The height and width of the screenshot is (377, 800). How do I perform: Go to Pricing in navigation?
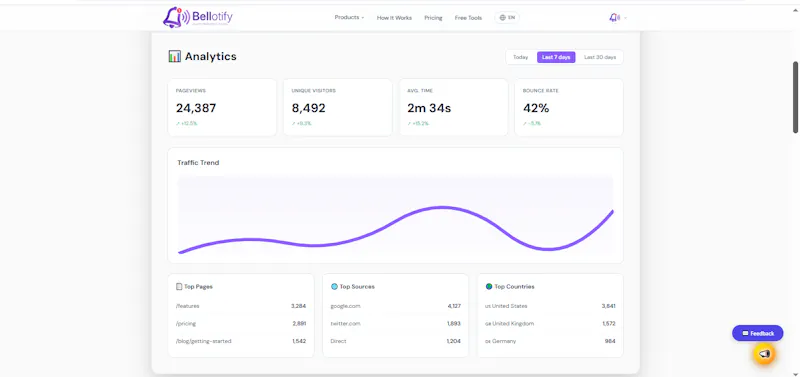433,18
